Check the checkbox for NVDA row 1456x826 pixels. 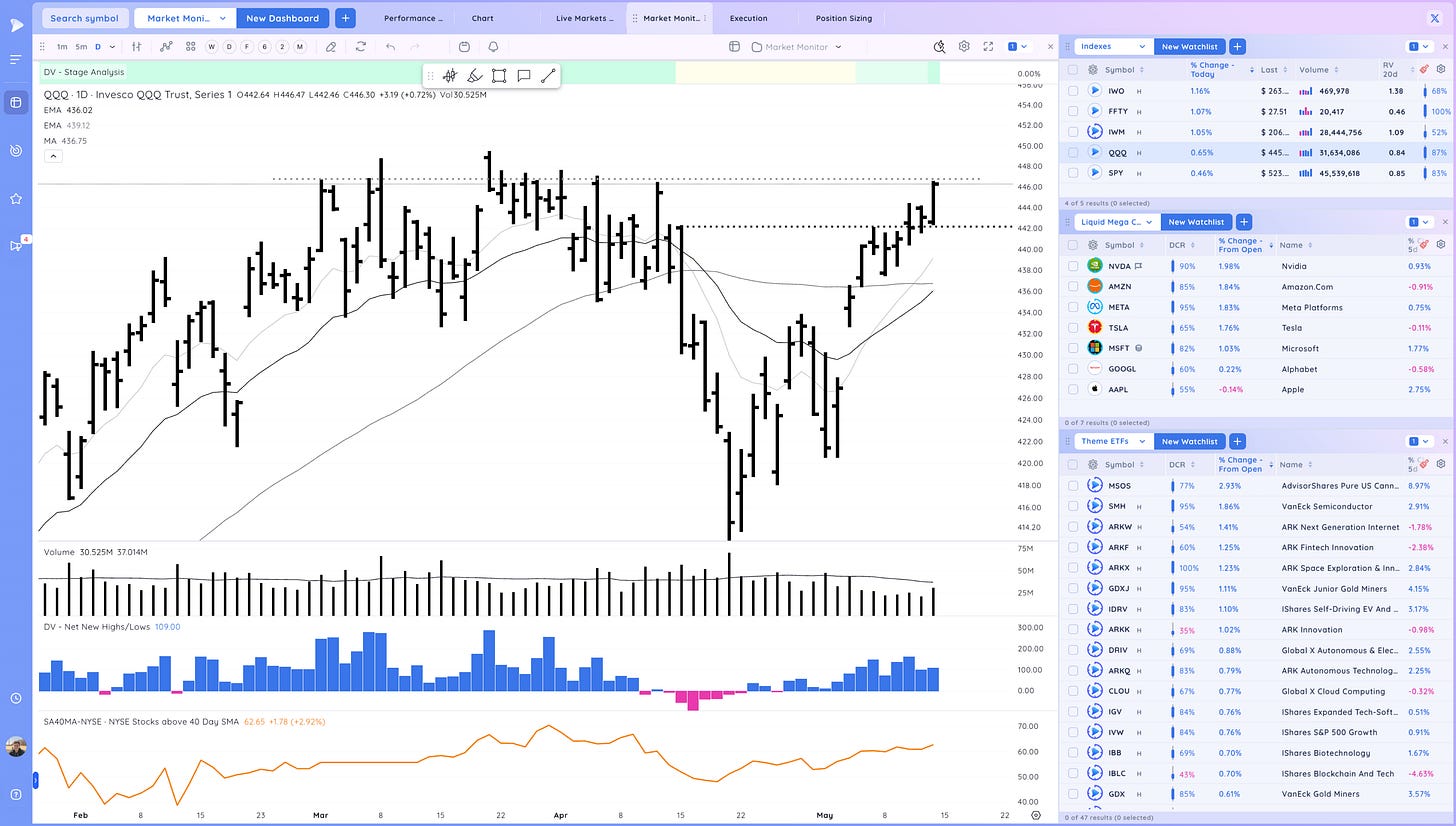click(x=1072, y=266)
